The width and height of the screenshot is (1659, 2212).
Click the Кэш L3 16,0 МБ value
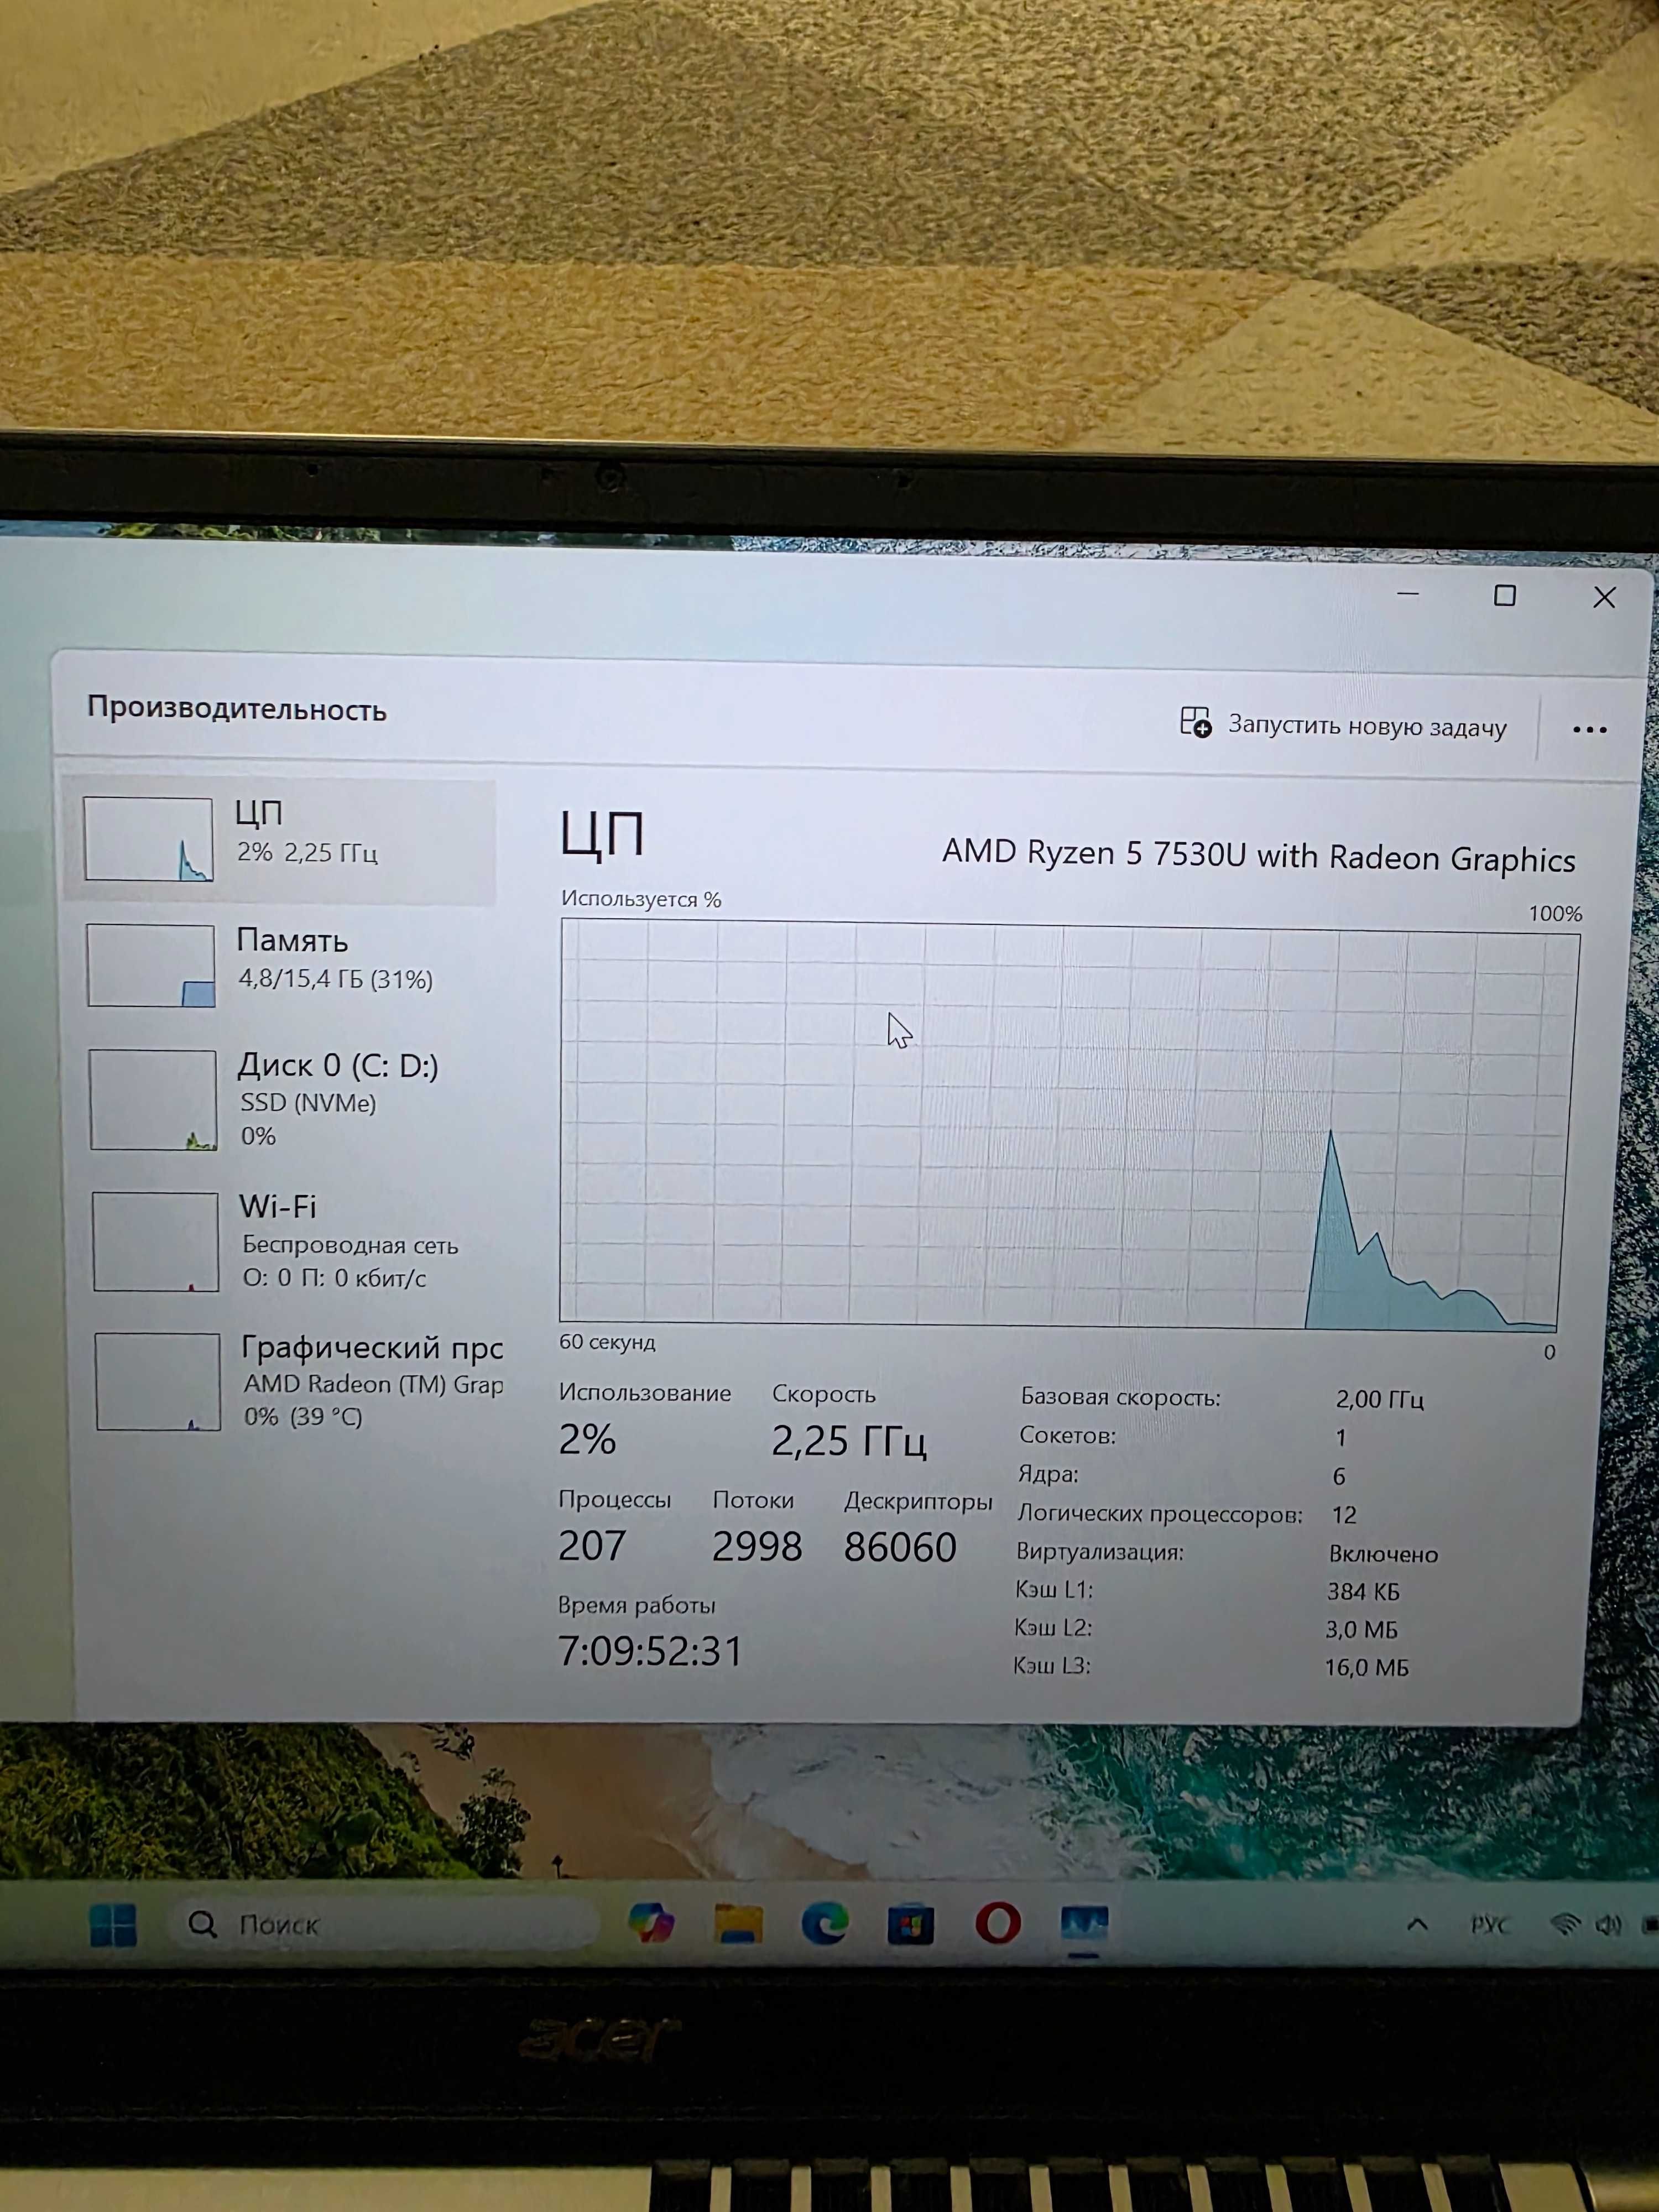pos(1366,1667)
